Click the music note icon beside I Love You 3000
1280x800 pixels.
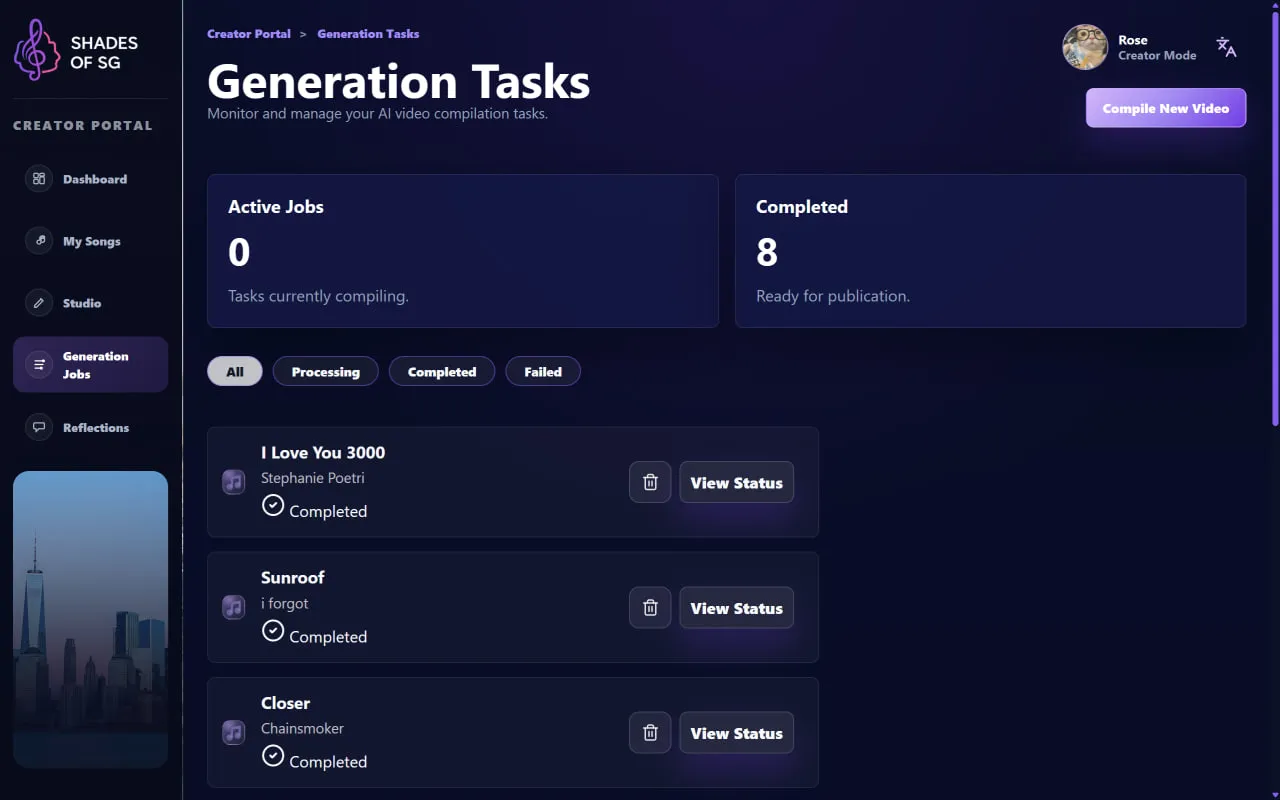click(233, 482)
